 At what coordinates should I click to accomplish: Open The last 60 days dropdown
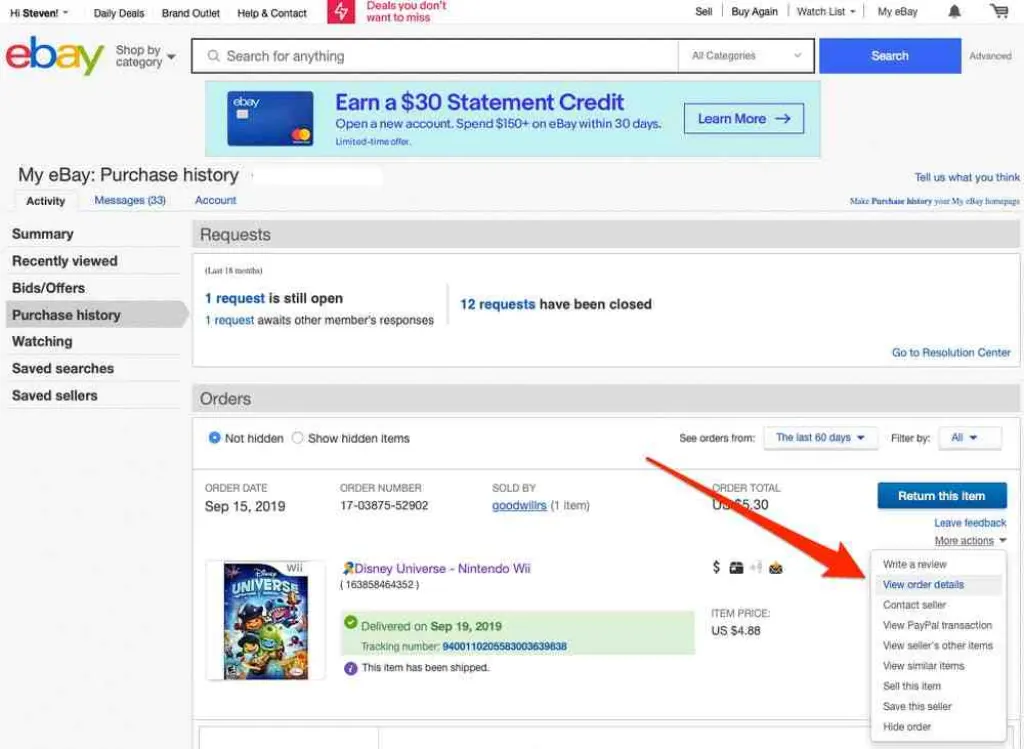pos(820,438)
